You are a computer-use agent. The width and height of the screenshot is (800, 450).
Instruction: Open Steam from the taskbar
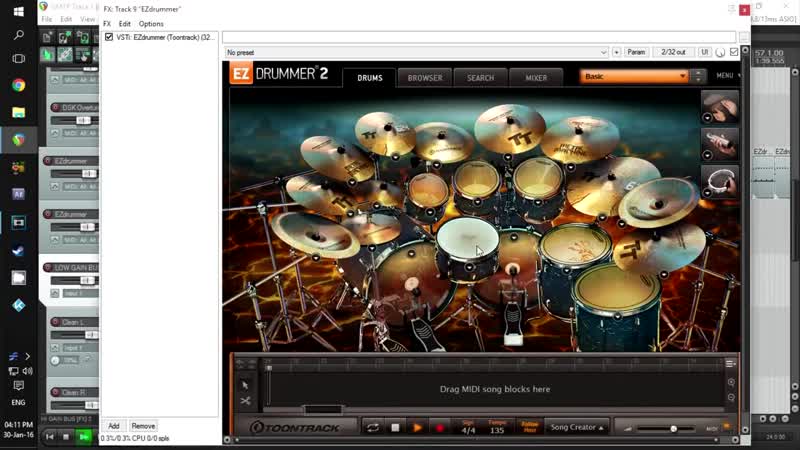coord(18,250)
